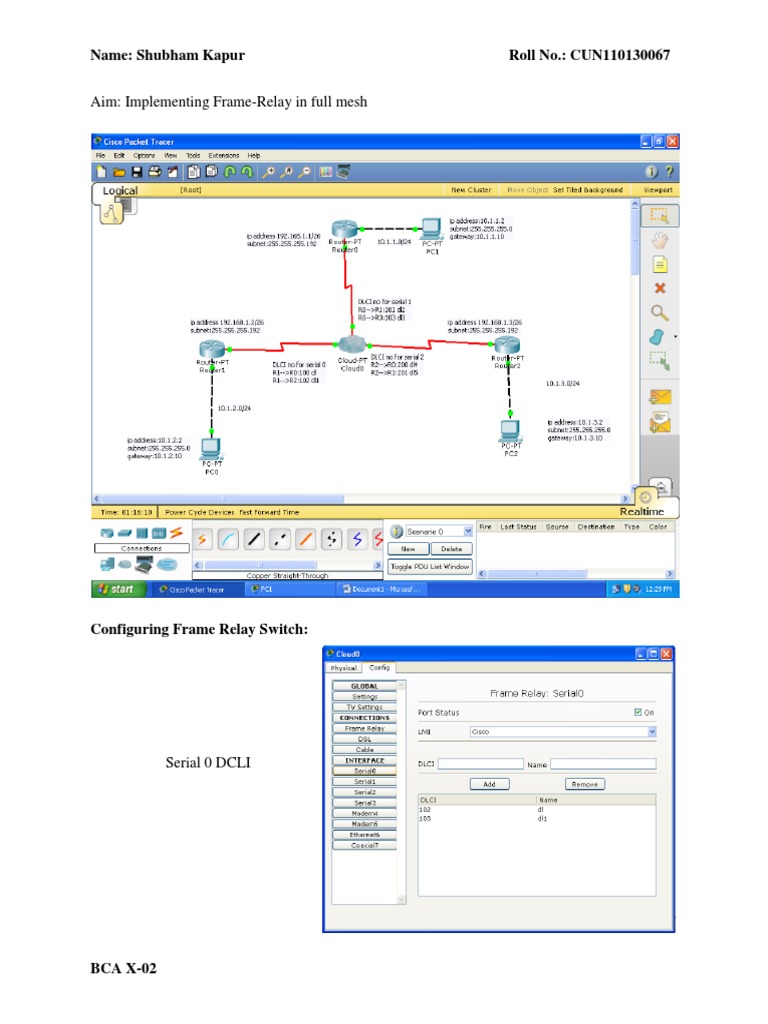Image resolution: width=768 pixels, height=1024 pixels.
Task: Click the New file icon in Packet Tracer toolbar
Action: [101, 172]
